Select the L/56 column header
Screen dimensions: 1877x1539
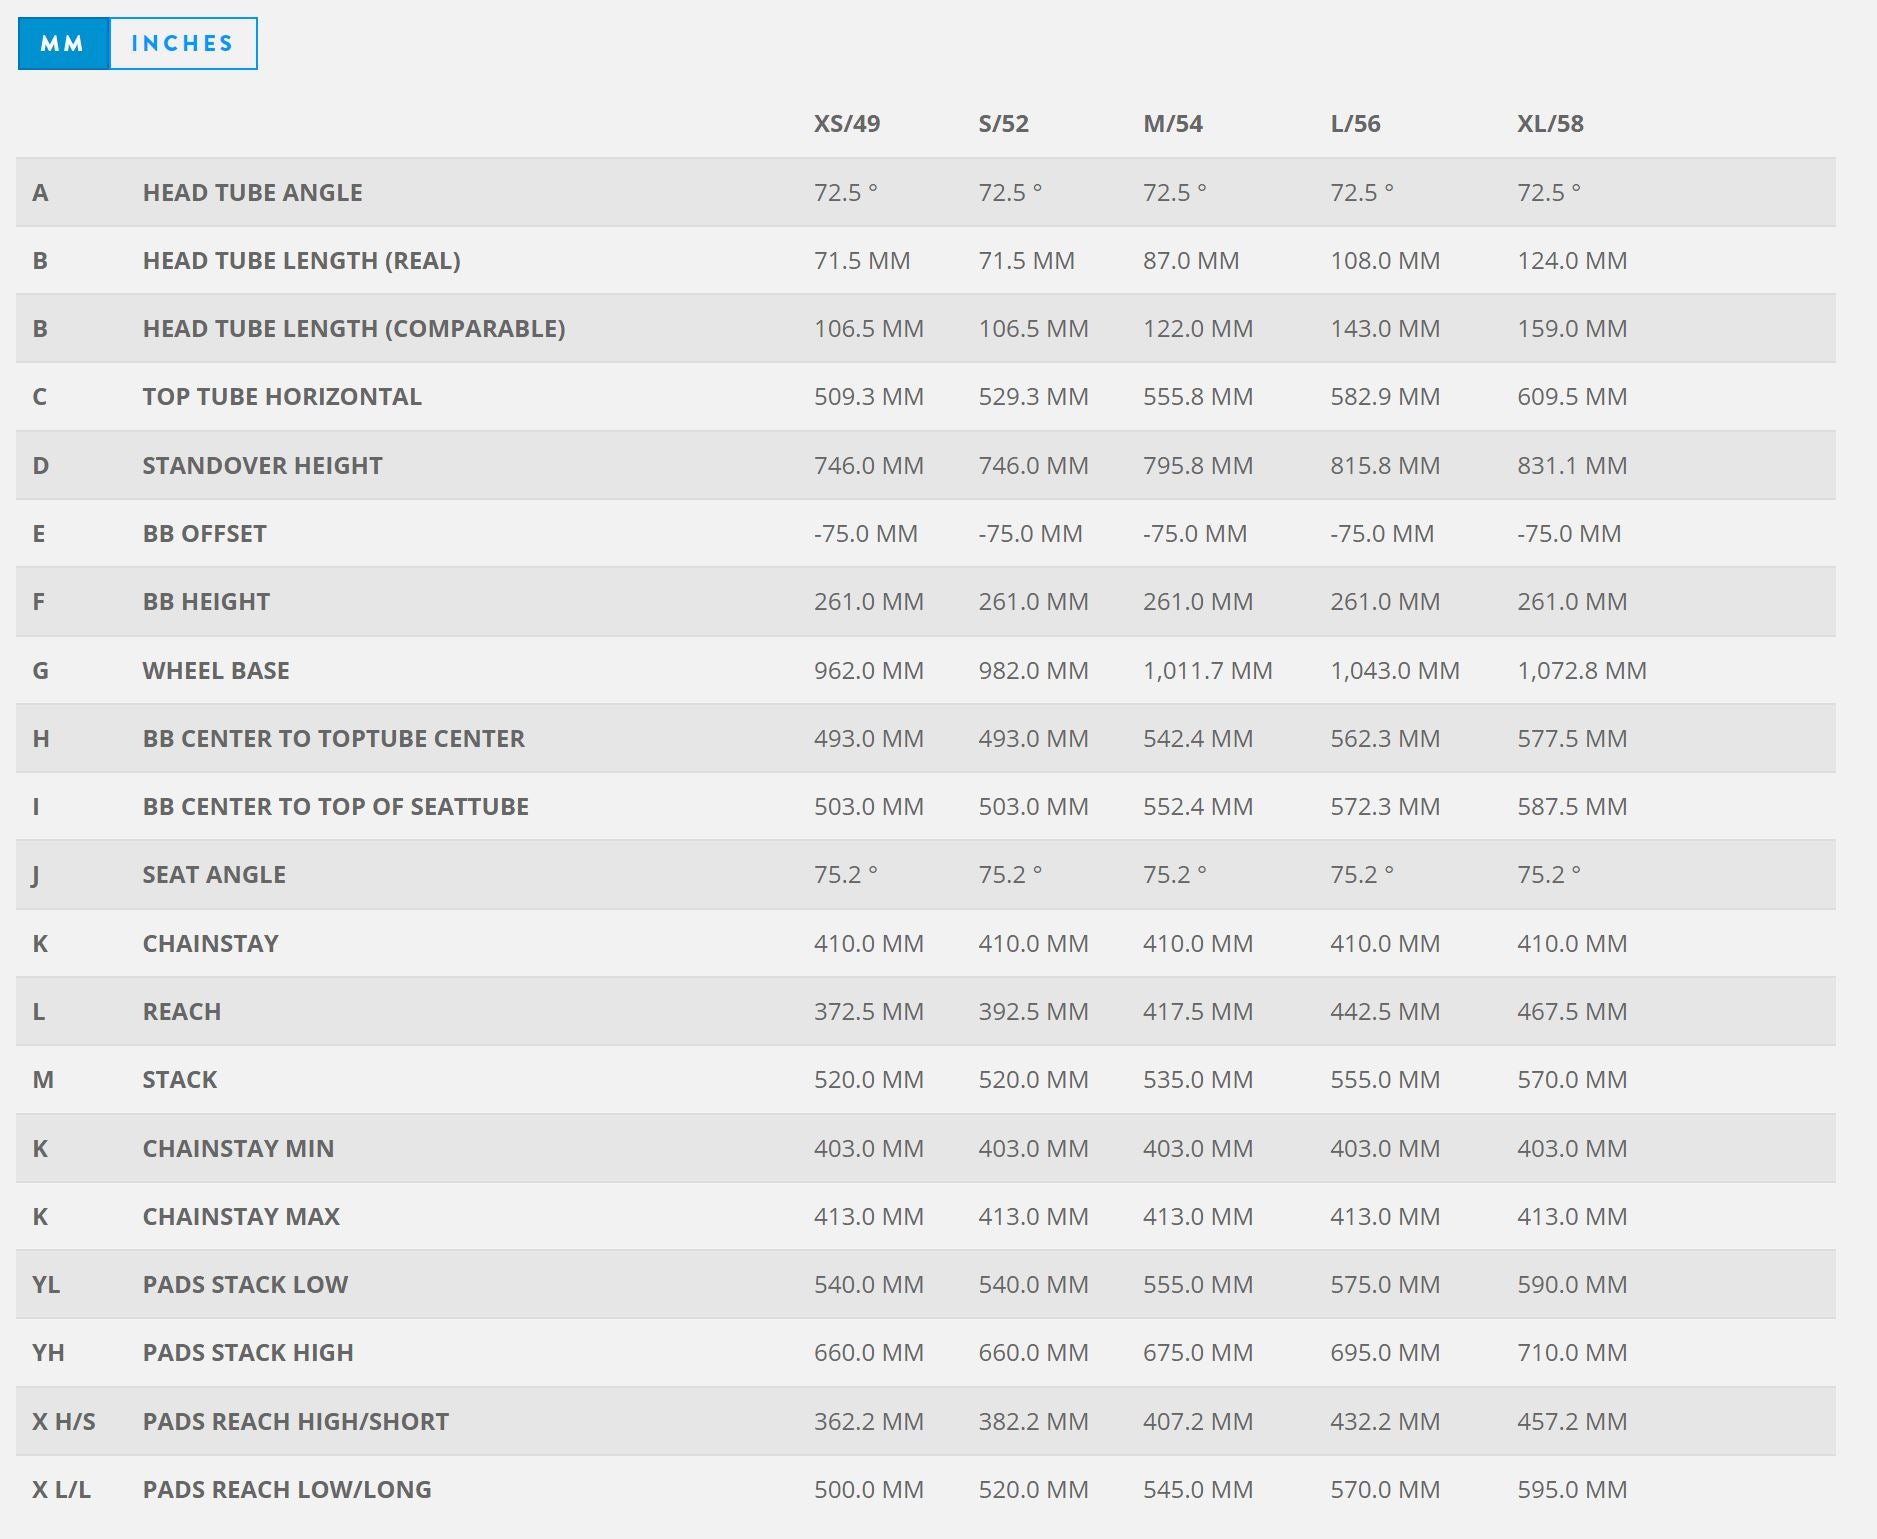(1355, 124)
